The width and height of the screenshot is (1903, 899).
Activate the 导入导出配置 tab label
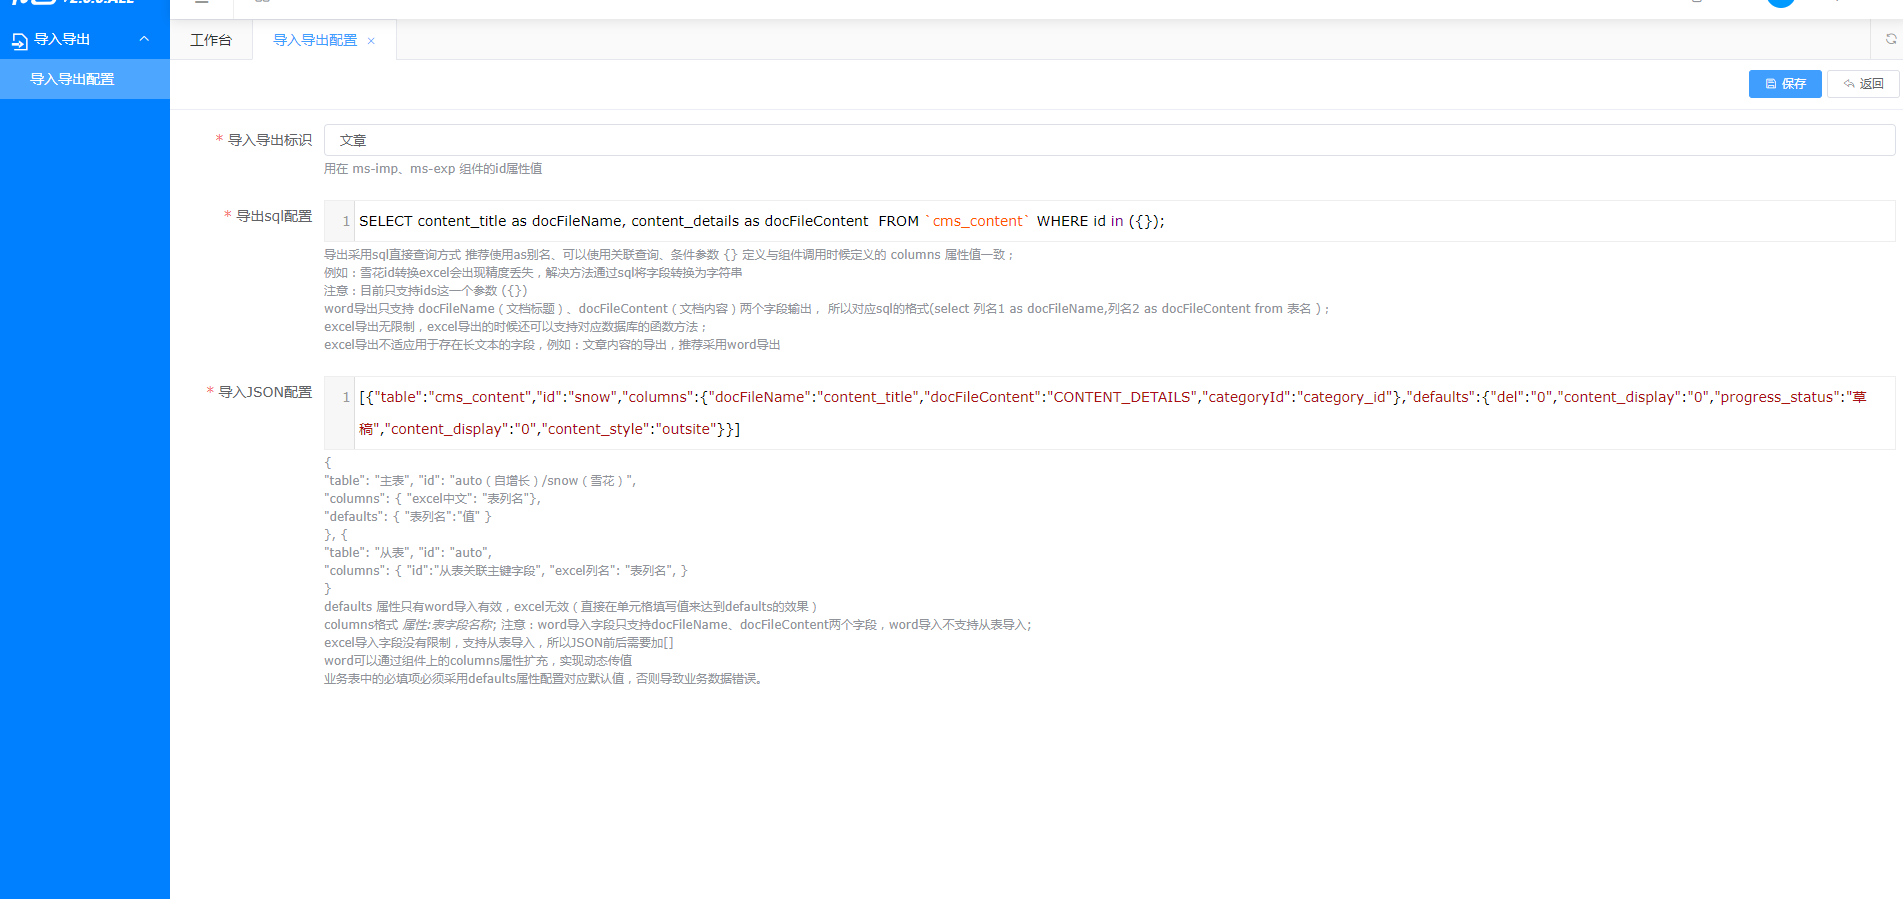[315, 40]
